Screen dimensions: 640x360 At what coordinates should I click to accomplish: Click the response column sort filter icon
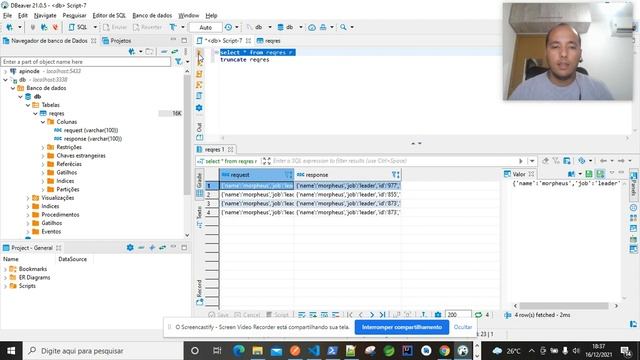(x=396, y=175)
